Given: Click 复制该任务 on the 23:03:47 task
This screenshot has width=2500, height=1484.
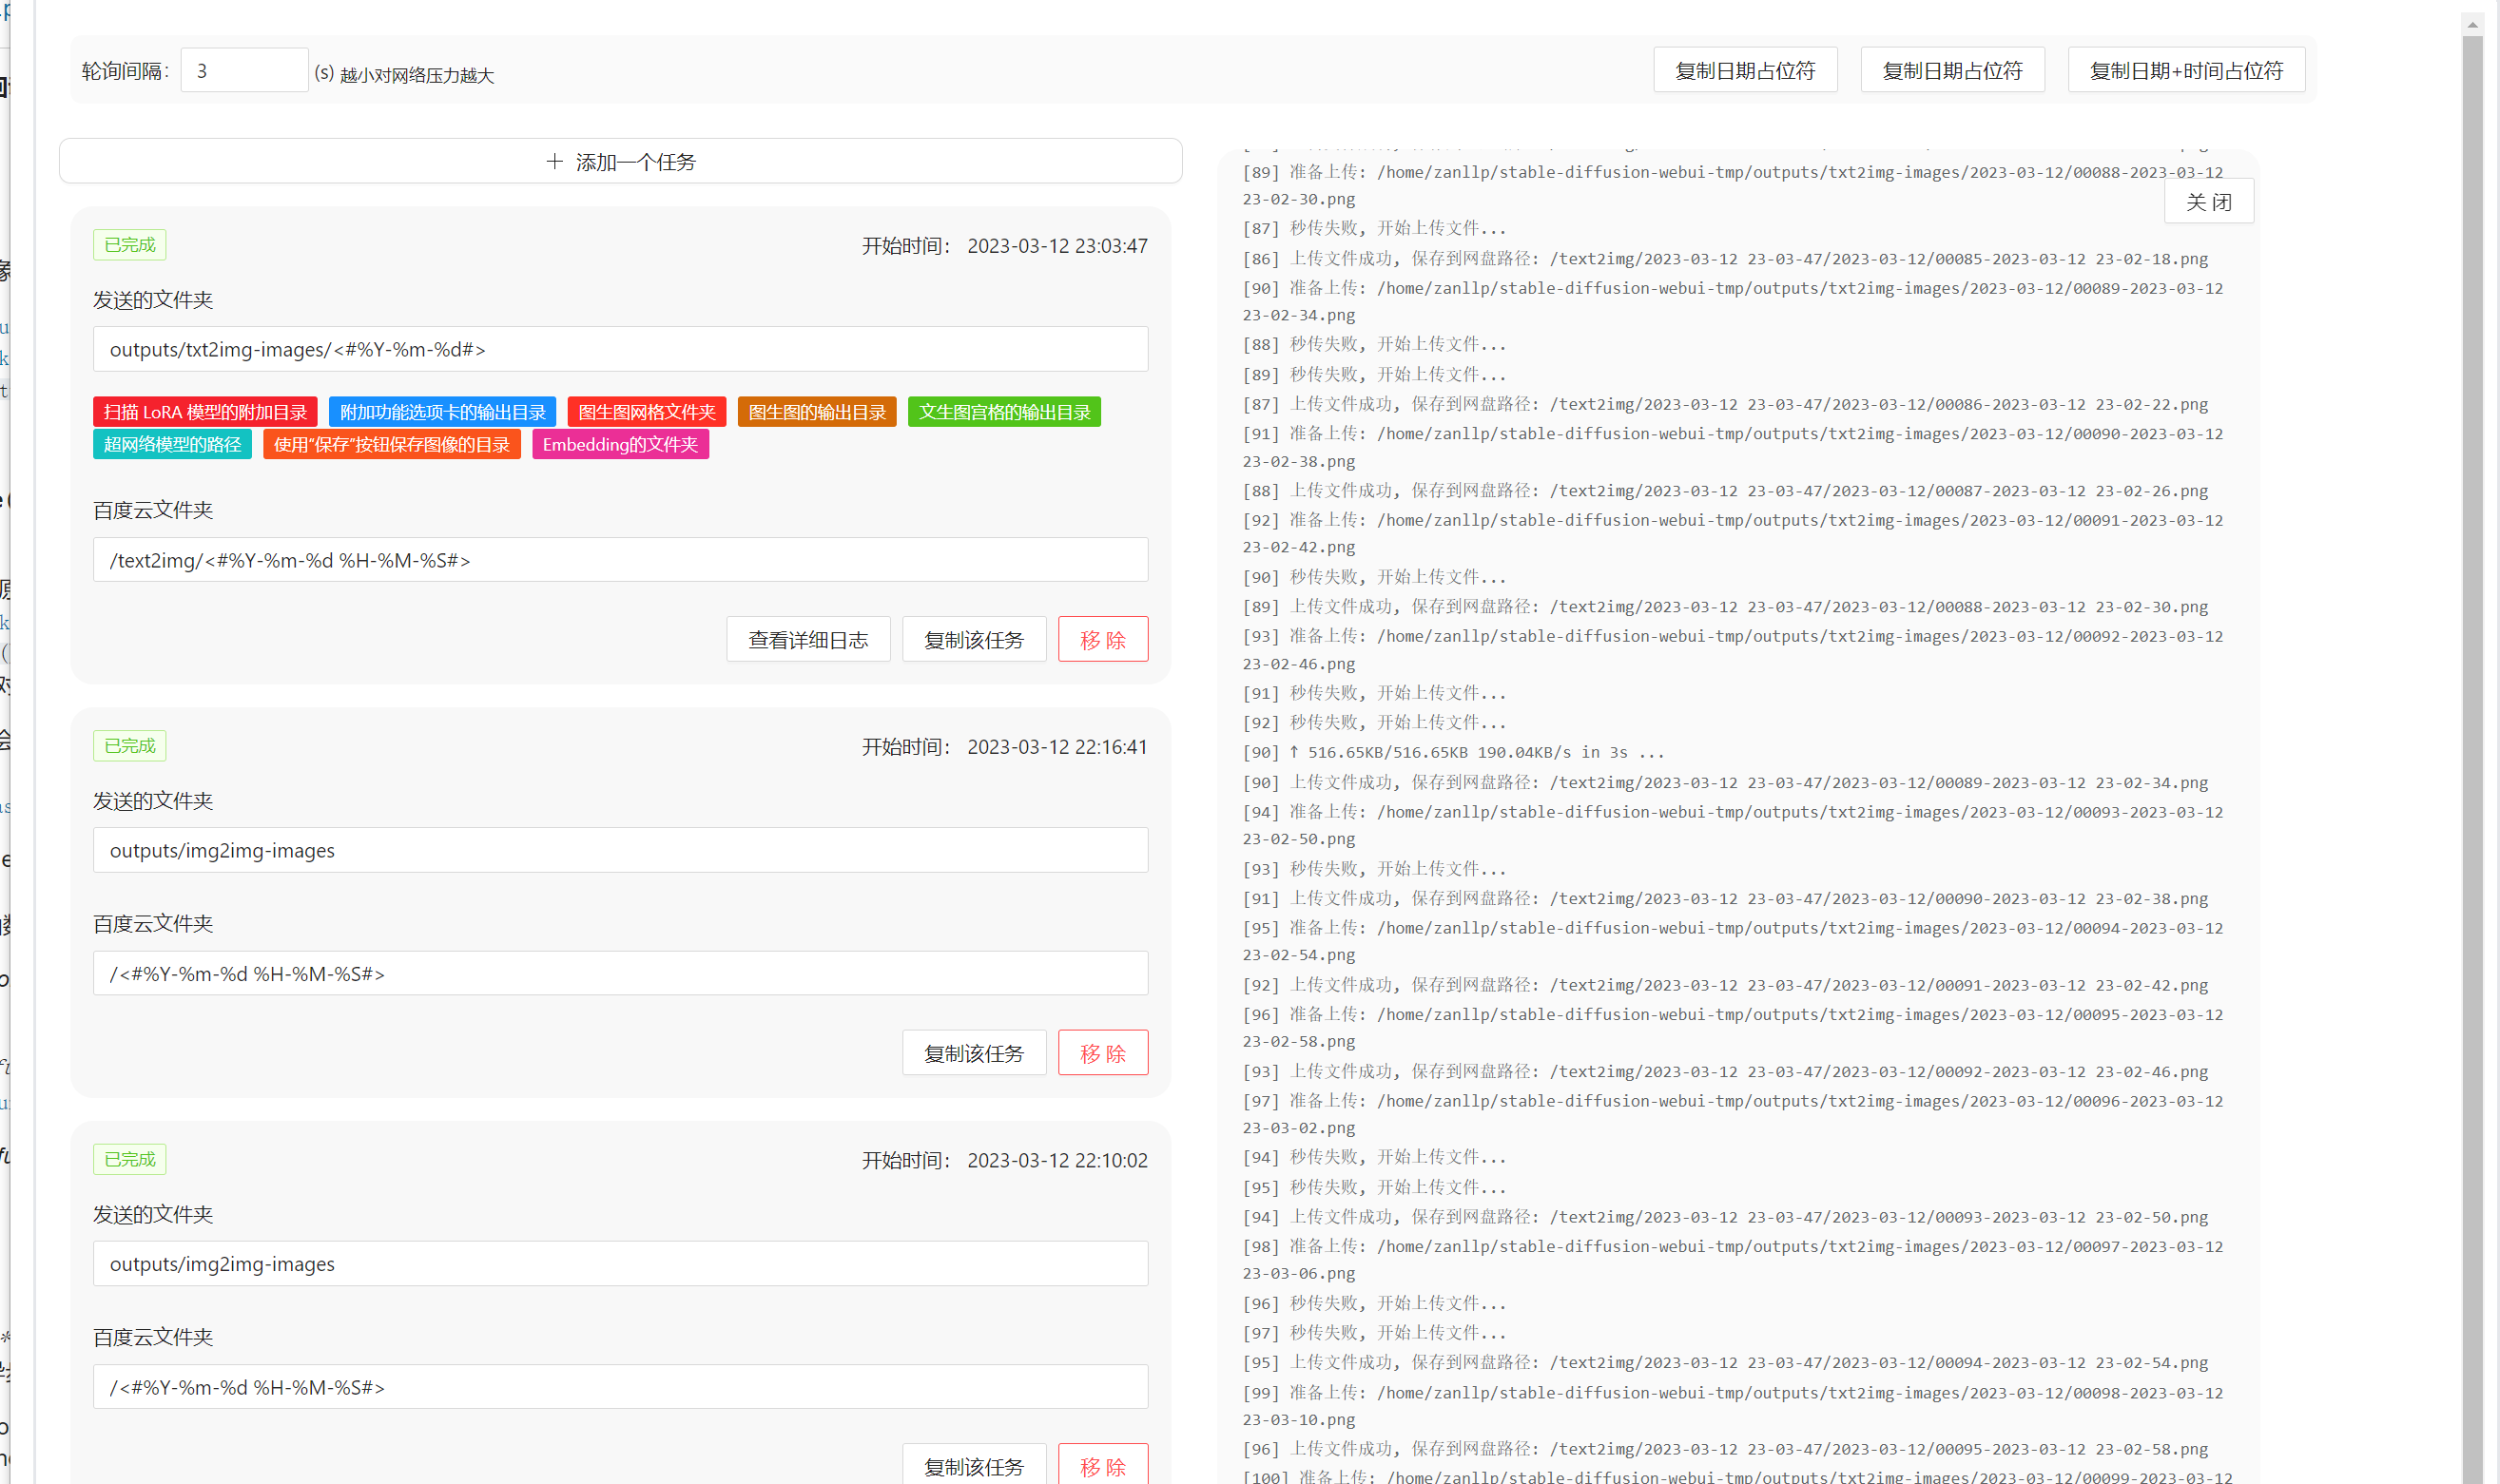Looking at the screenshot, I should coord(973,639).
